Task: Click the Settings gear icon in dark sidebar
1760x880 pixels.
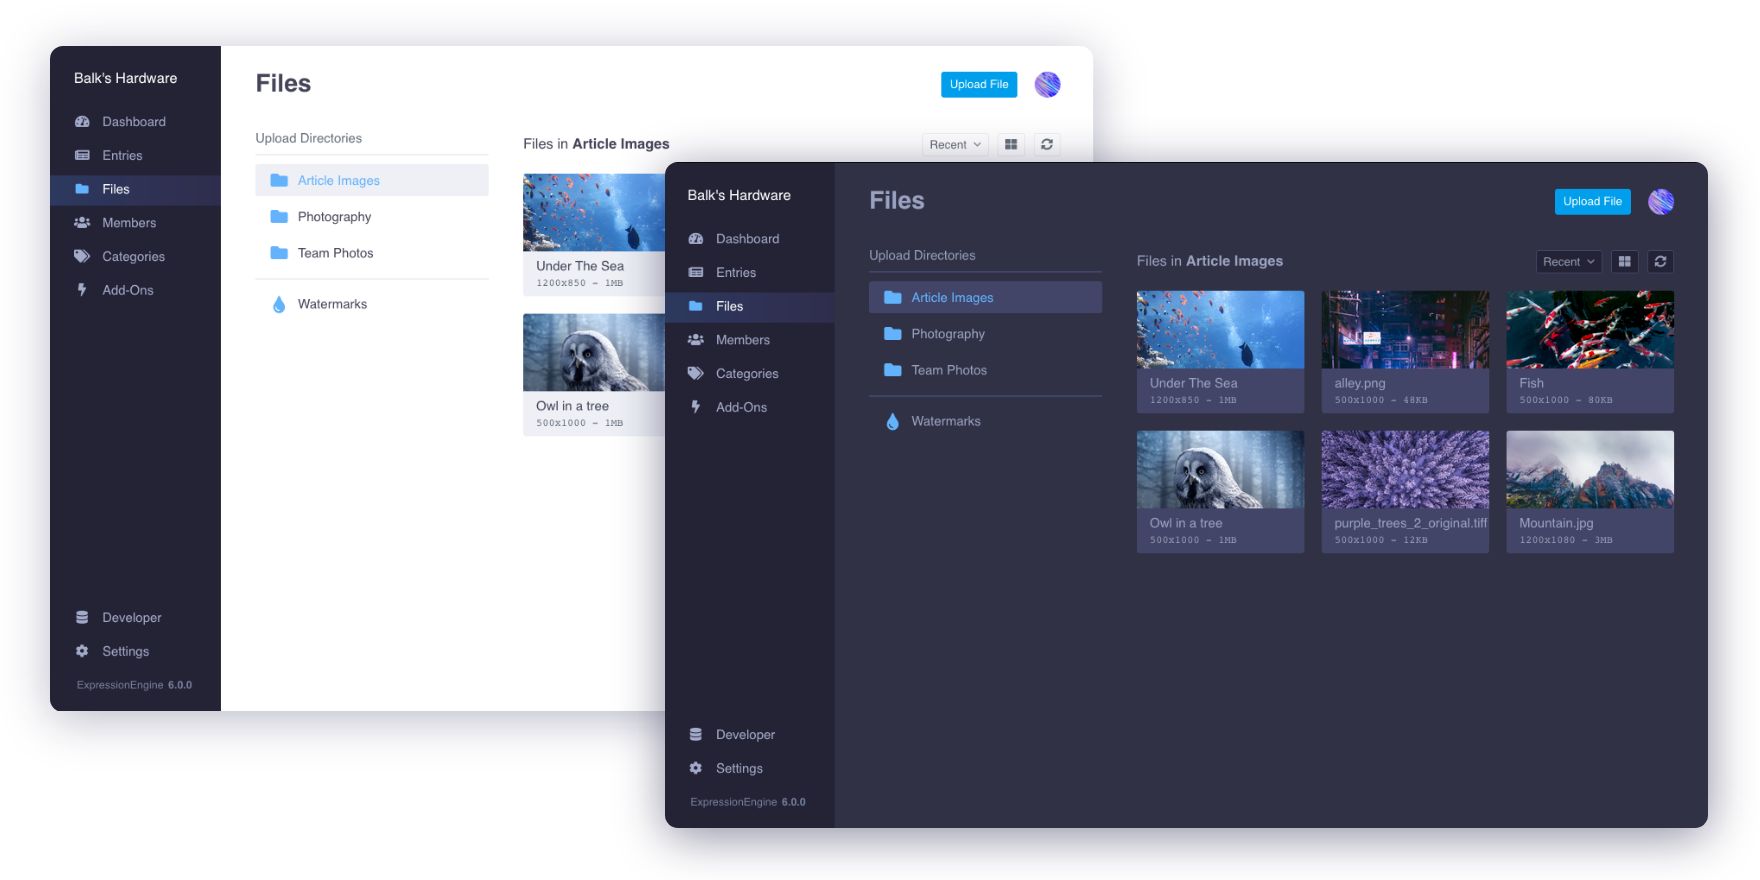Action: point(696,768)
